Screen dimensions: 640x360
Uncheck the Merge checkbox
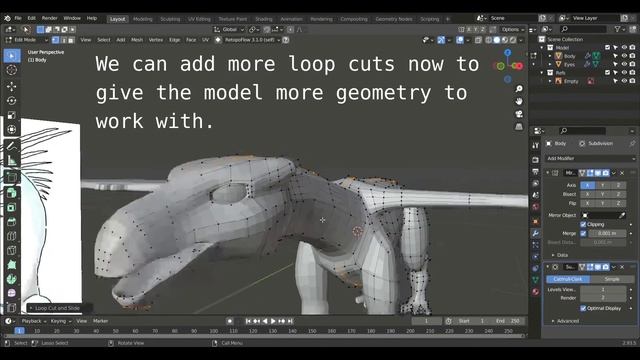pos(583,233)
